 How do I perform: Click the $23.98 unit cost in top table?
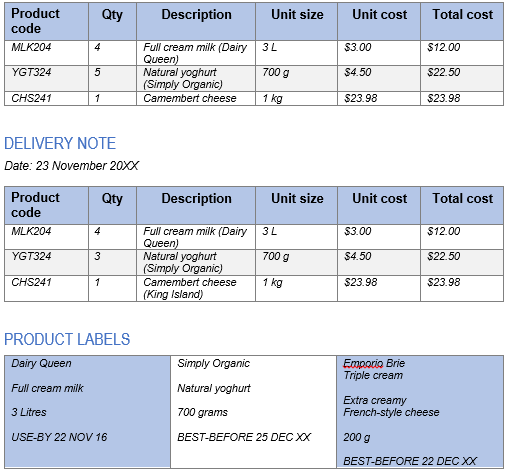(x=361, y=98)
